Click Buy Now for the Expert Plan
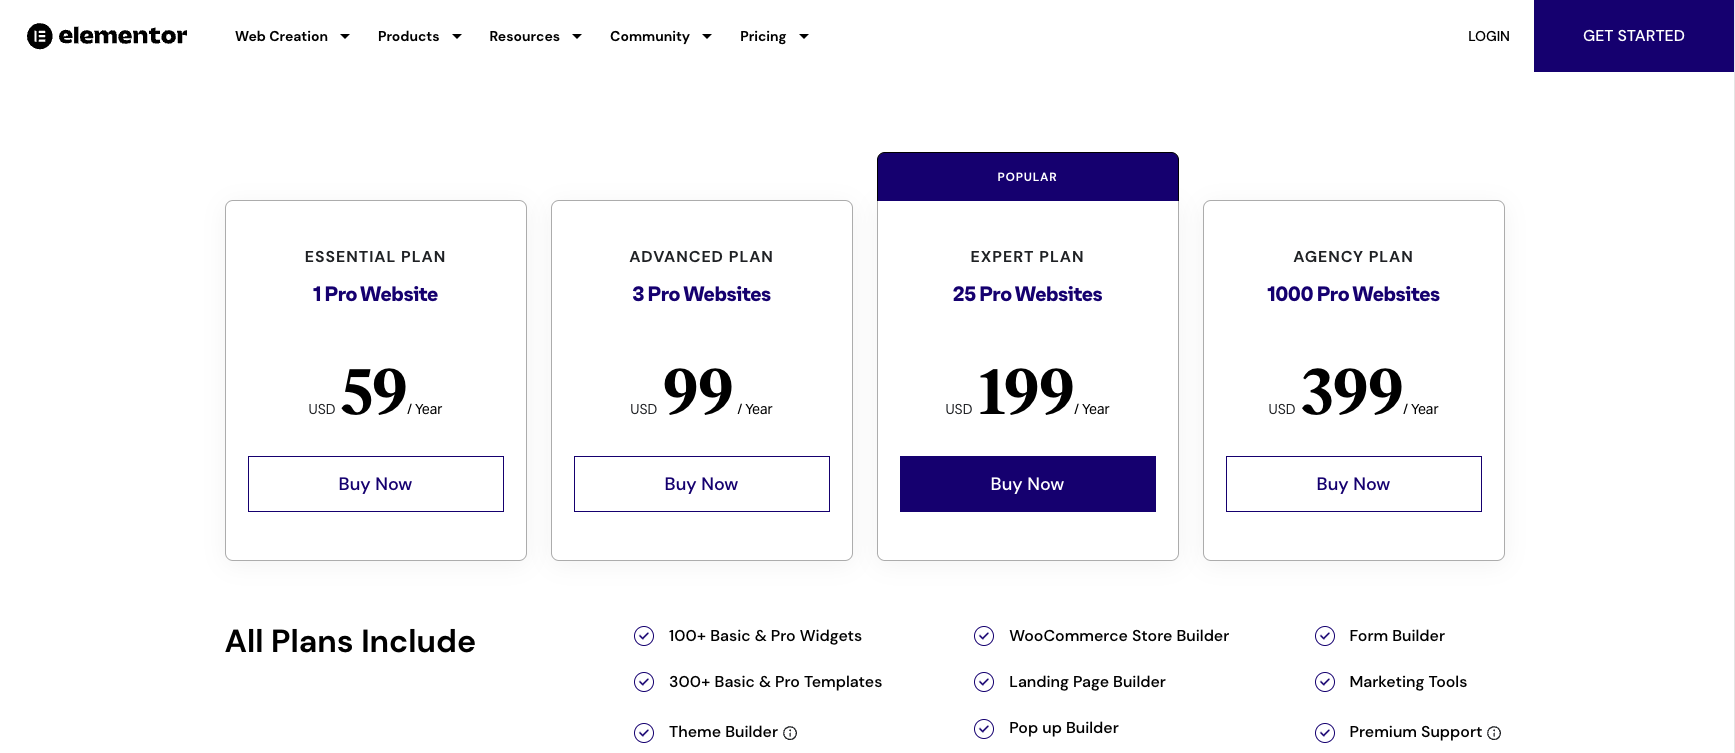The width and height of the screenshot is (1735, 753). pyautogui.click(x=1028, y=484)
